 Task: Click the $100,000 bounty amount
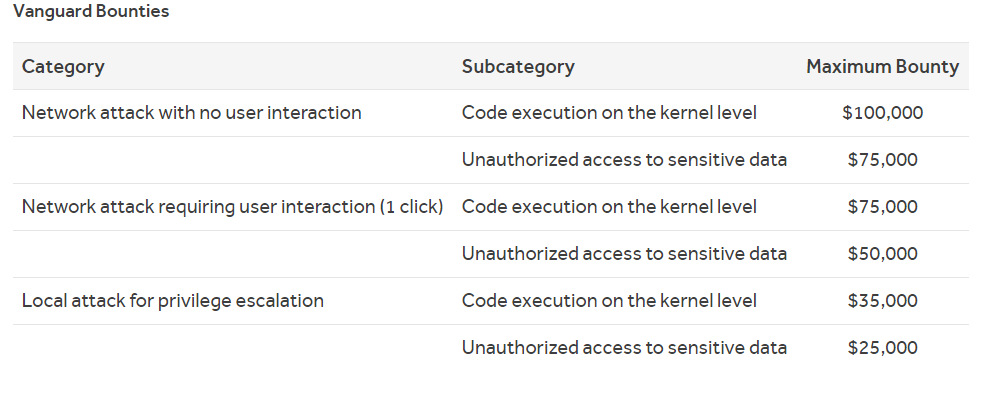[x=883, y=113]
